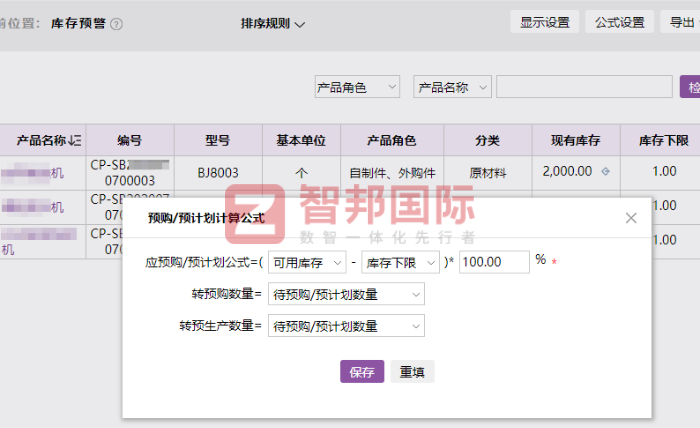
Task: Click the purple search button
Action: coord(690,87)
